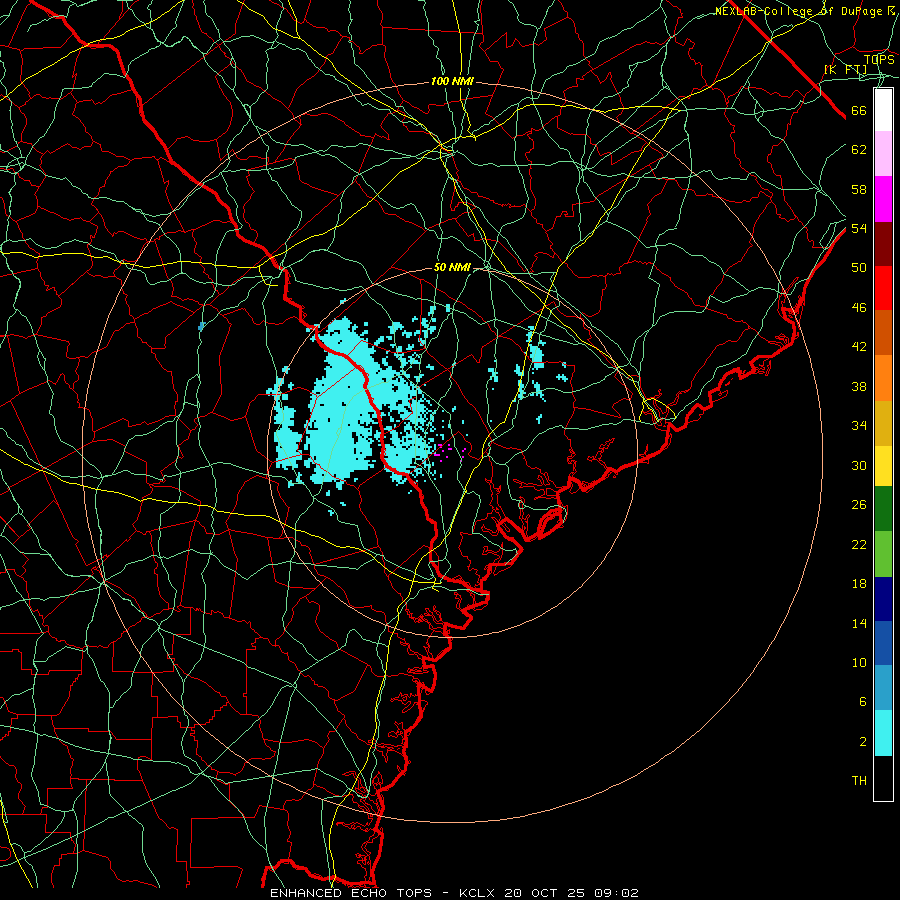Click the "50 NMI" range ring label
Image resolution: width=900 pixels, height=900 pixels.
pos(452,267)
